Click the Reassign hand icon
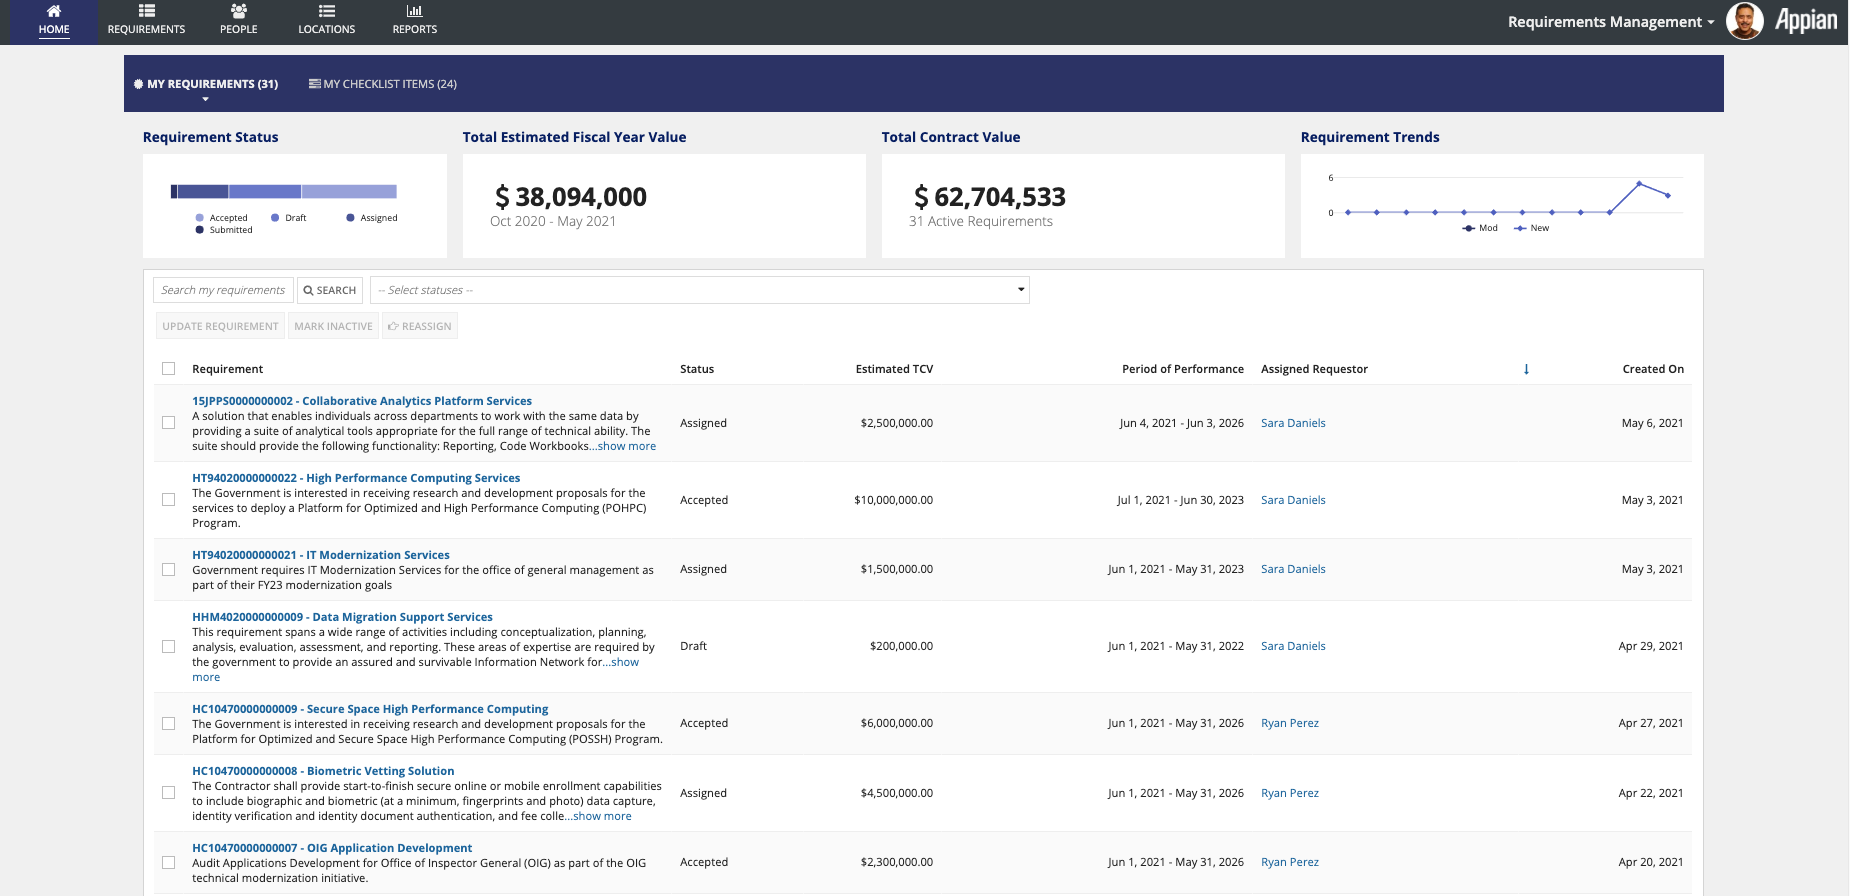The width and height of the screenshot is (1850, 896). tap(393, 326)
